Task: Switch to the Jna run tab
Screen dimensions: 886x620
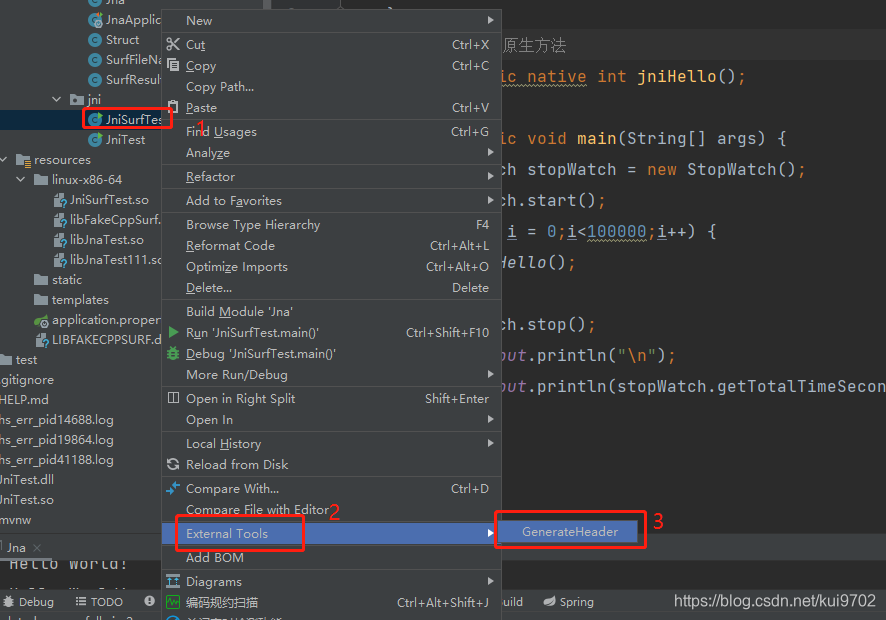Action: [x=16, y=548]
